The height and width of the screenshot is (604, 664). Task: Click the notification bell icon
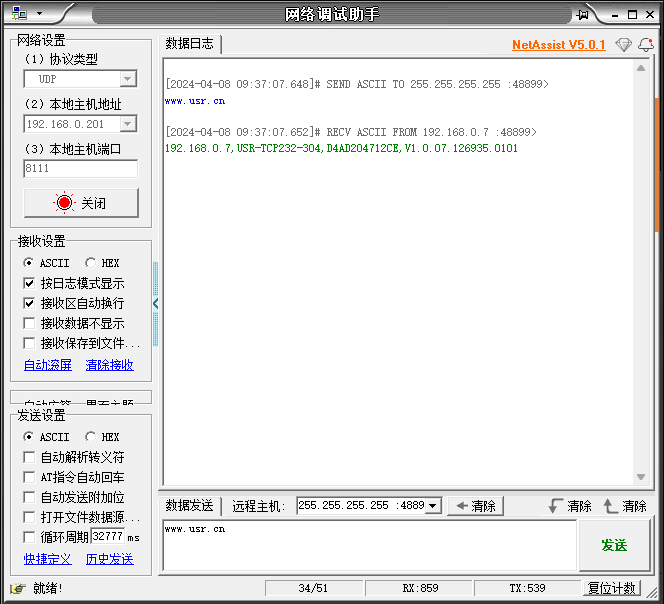(x=645, y=45)
